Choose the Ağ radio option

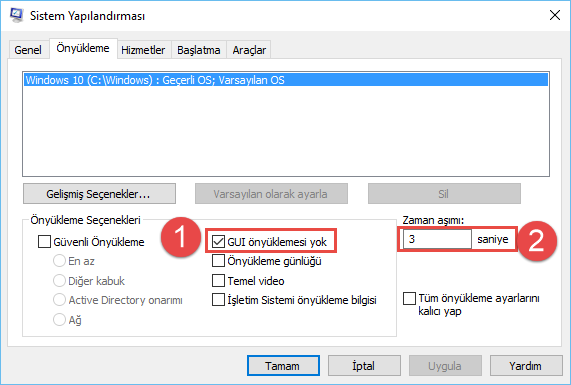coord(59,319)
